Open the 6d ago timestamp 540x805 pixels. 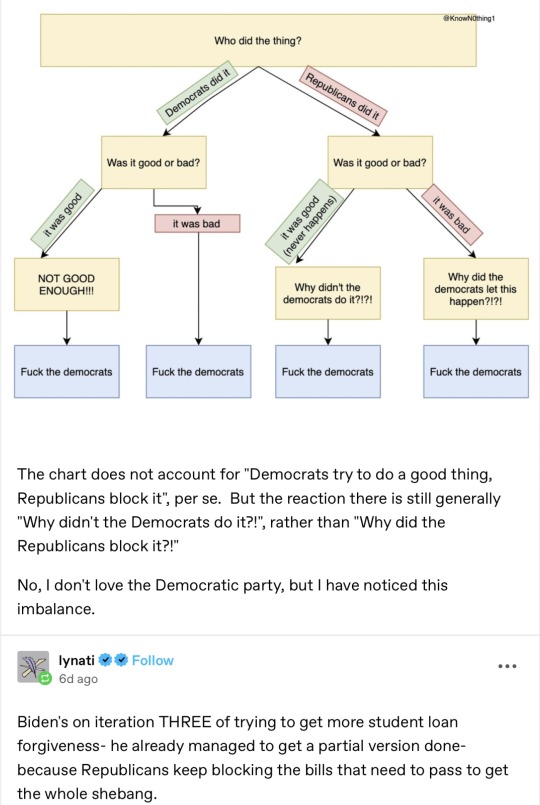78,679
